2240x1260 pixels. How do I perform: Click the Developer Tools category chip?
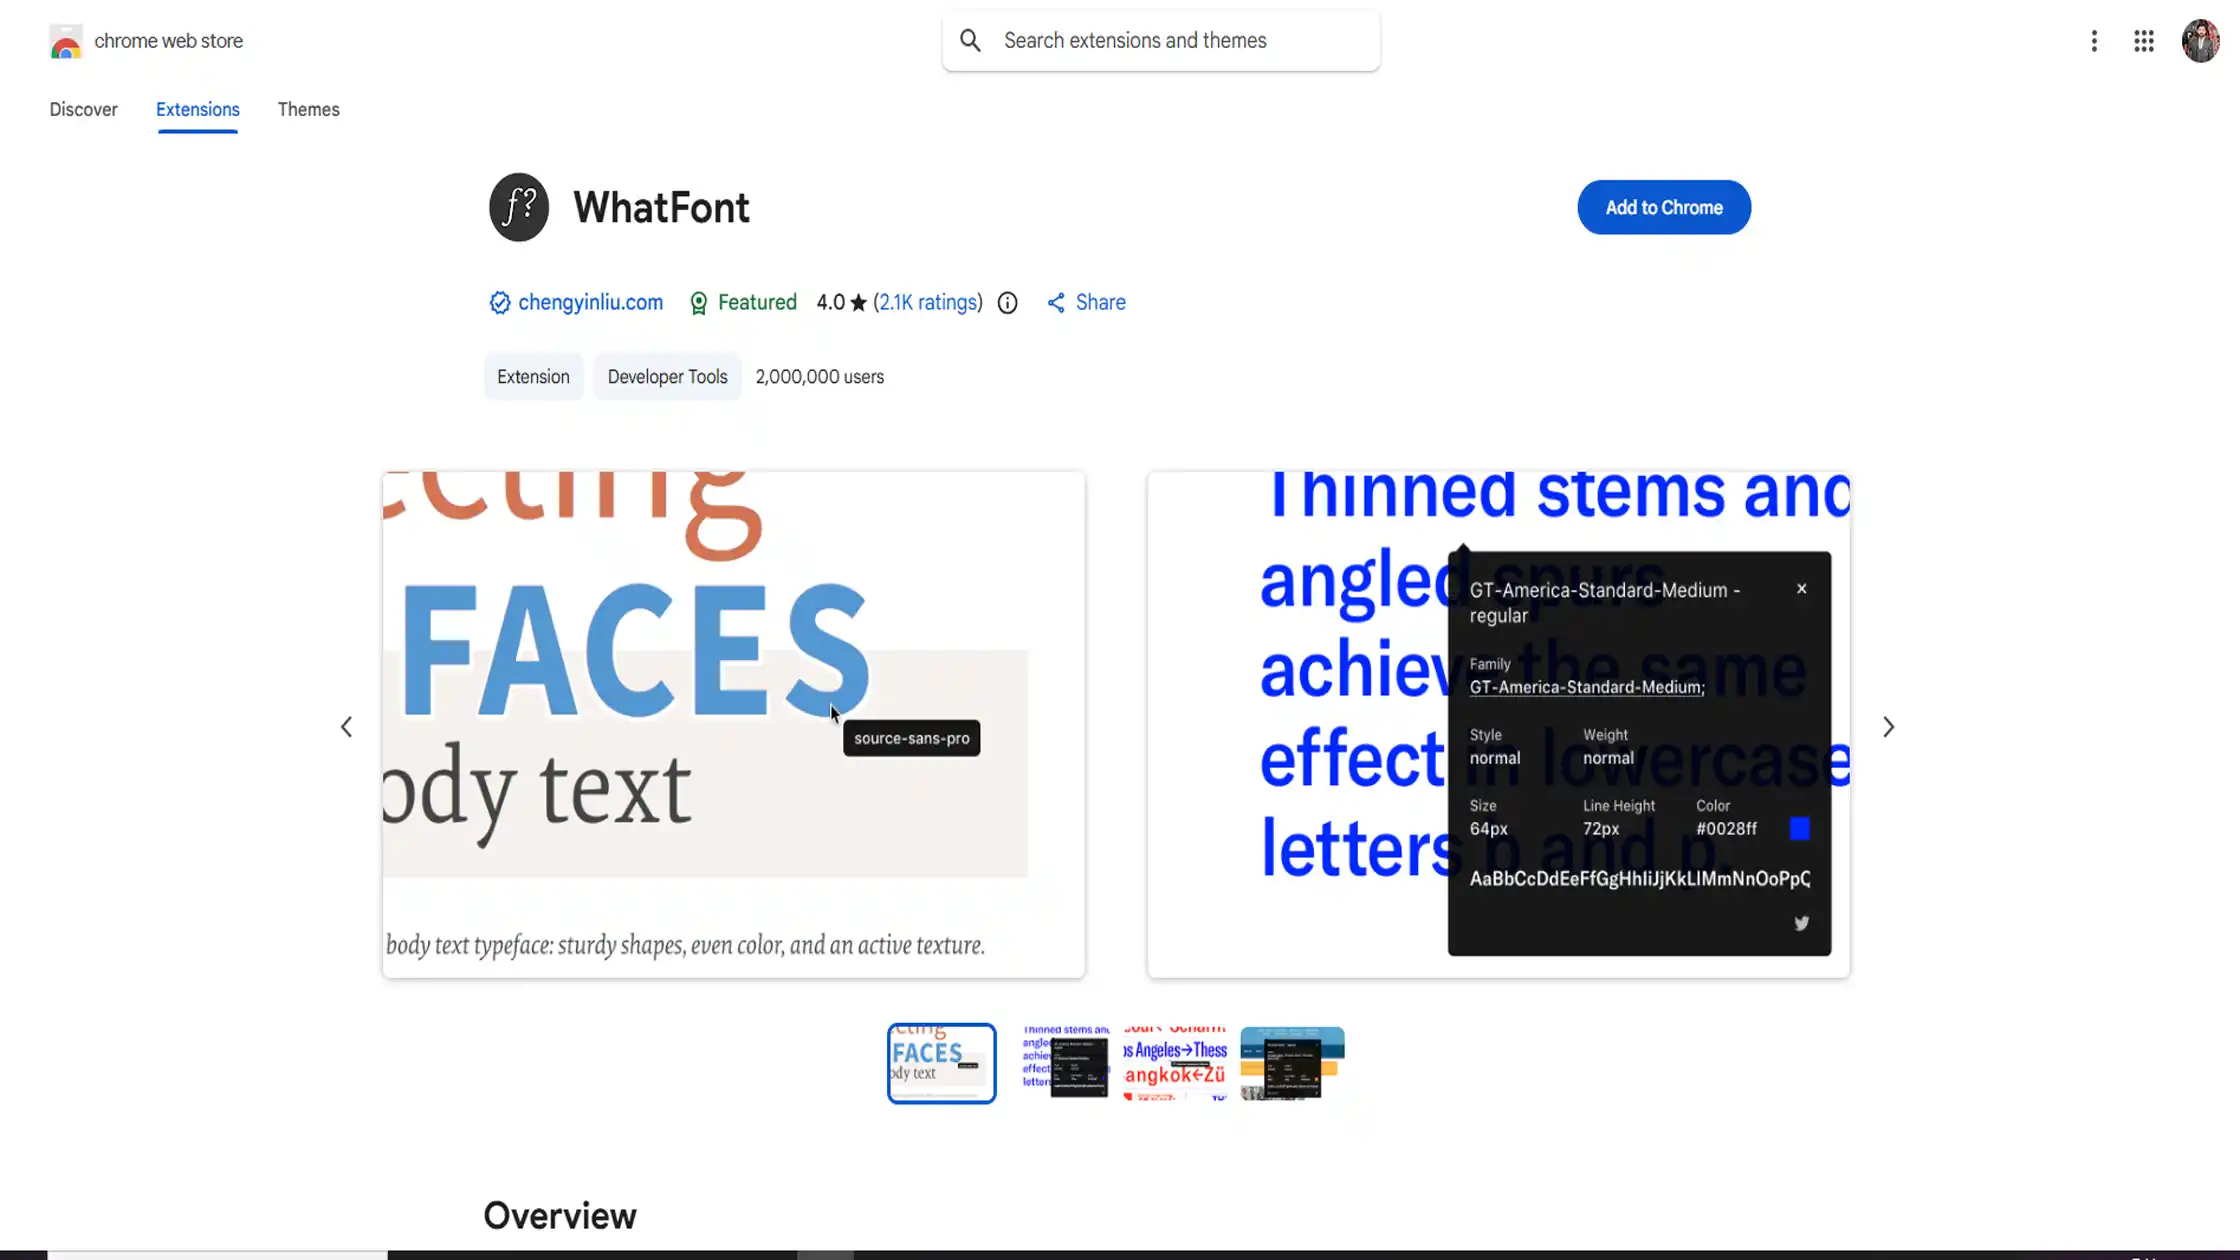pyautogui.click(x=667, y=377)
